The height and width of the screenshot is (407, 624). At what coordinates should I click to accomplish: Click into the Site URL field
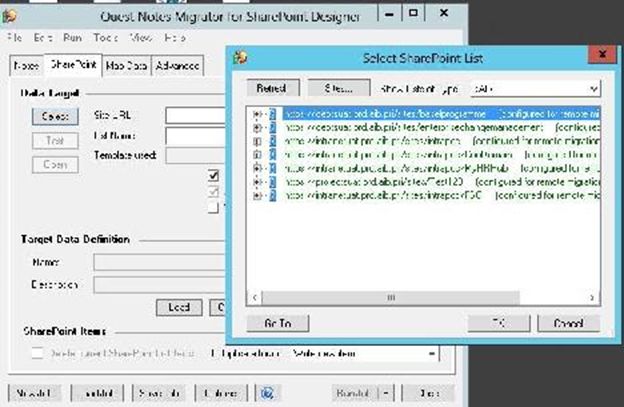tap(196, 115)
